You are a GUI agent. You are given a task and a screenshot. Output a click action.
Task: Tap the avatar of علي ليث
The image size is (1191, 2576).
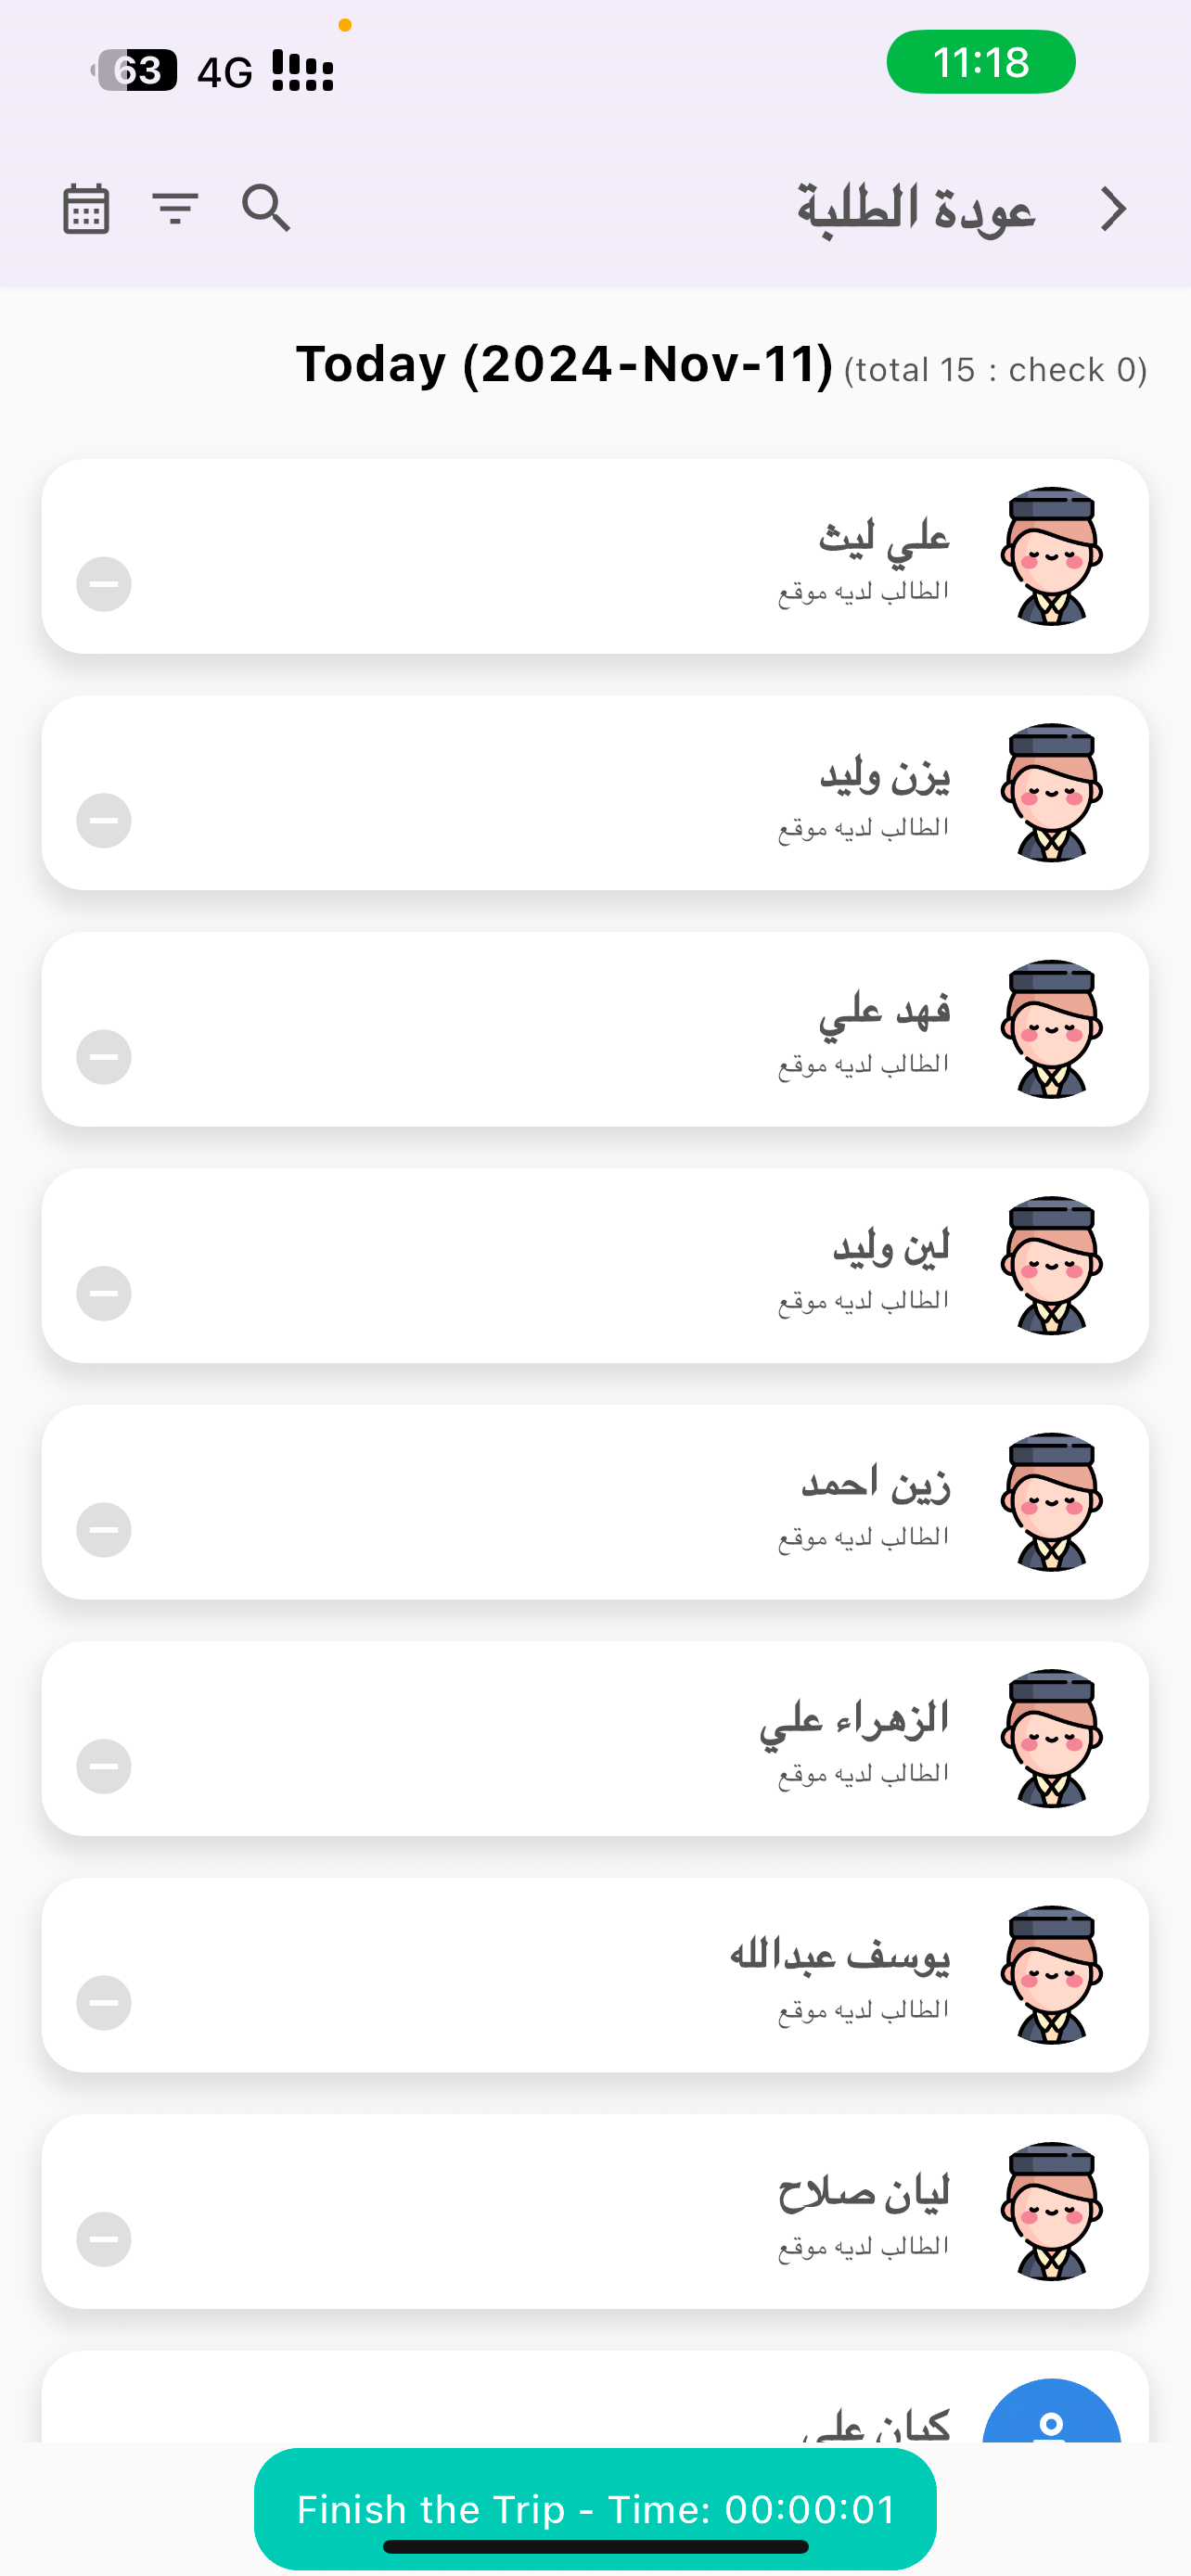(1051, 556)
